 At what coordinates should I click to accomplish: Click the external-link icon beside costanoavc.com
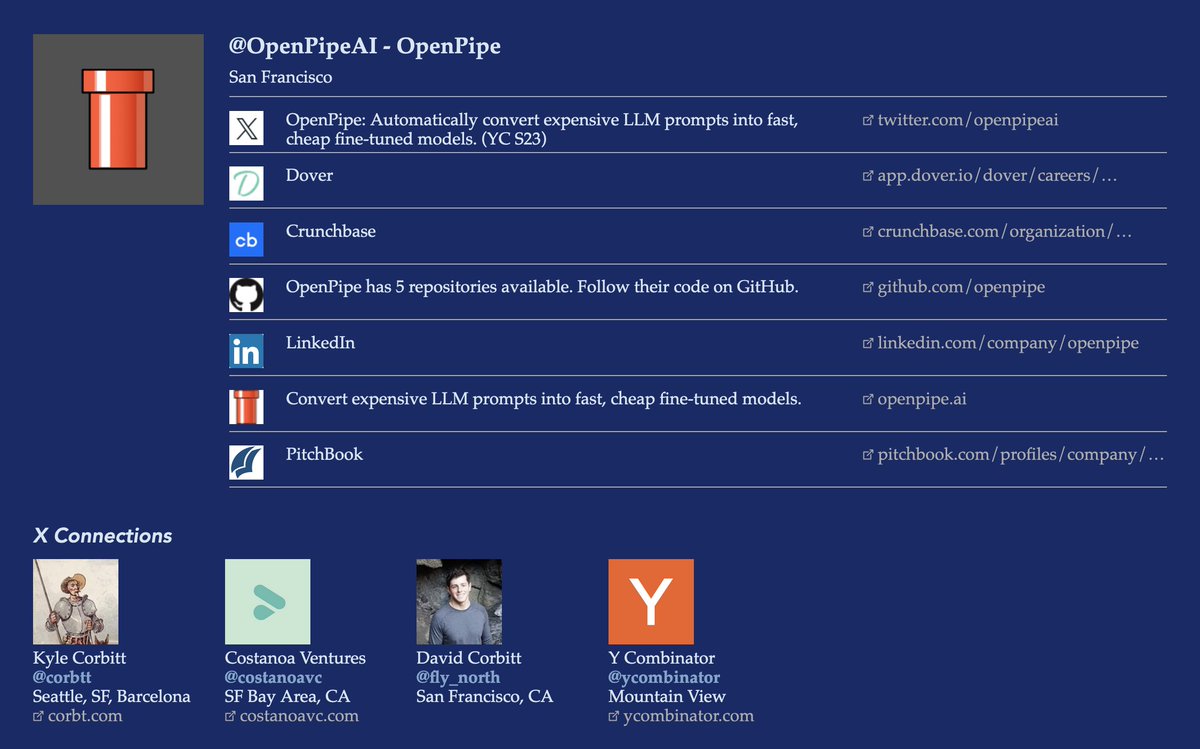tap(230, 717)
